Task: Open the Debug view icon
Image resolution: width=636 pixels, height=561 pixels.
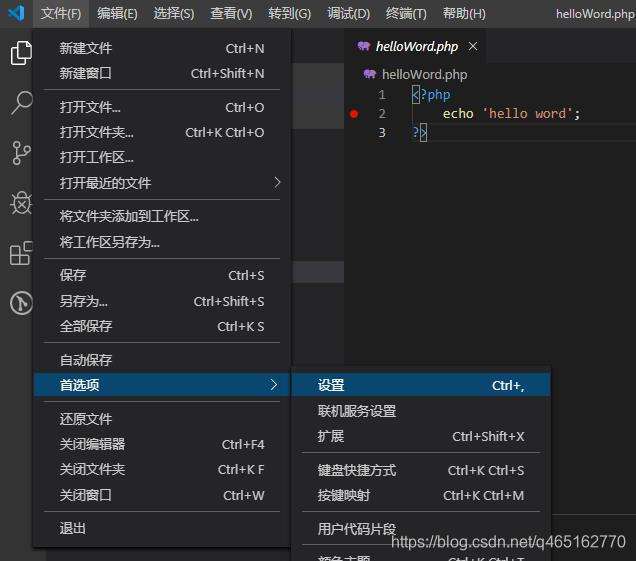Action: [21, 202]
